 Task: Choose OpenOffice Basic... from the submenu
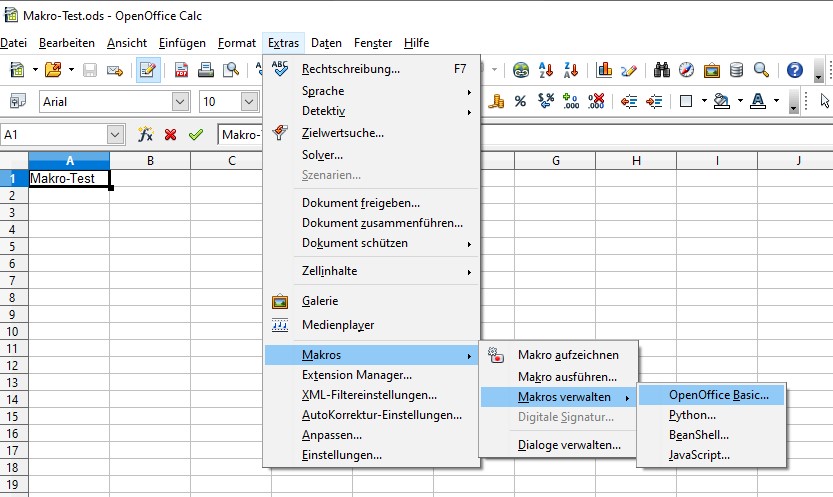coord(711,395)
